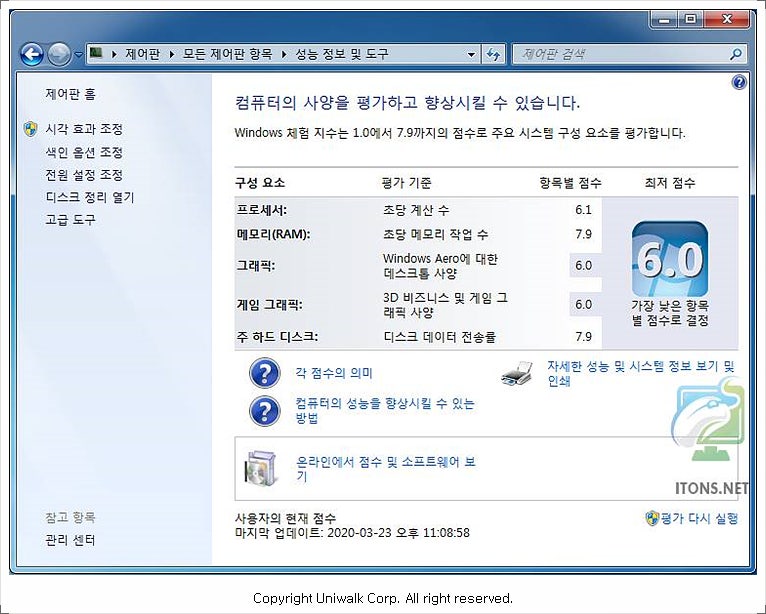Go to 제어판 홈 in the sidebar
This screenshot has width=766, height=614.
coord(71,94)
